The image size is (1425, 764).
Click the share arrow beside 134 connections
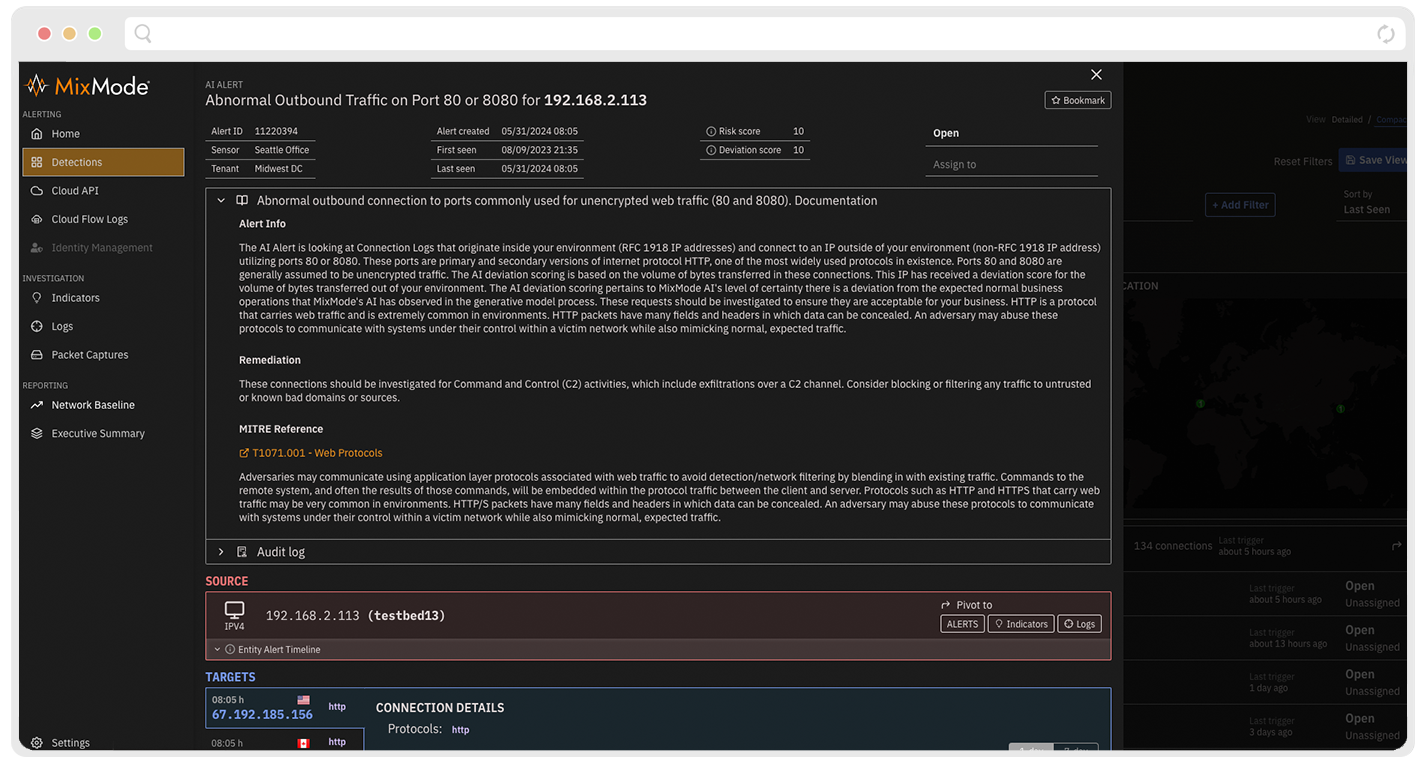[x=1397, y=546]
